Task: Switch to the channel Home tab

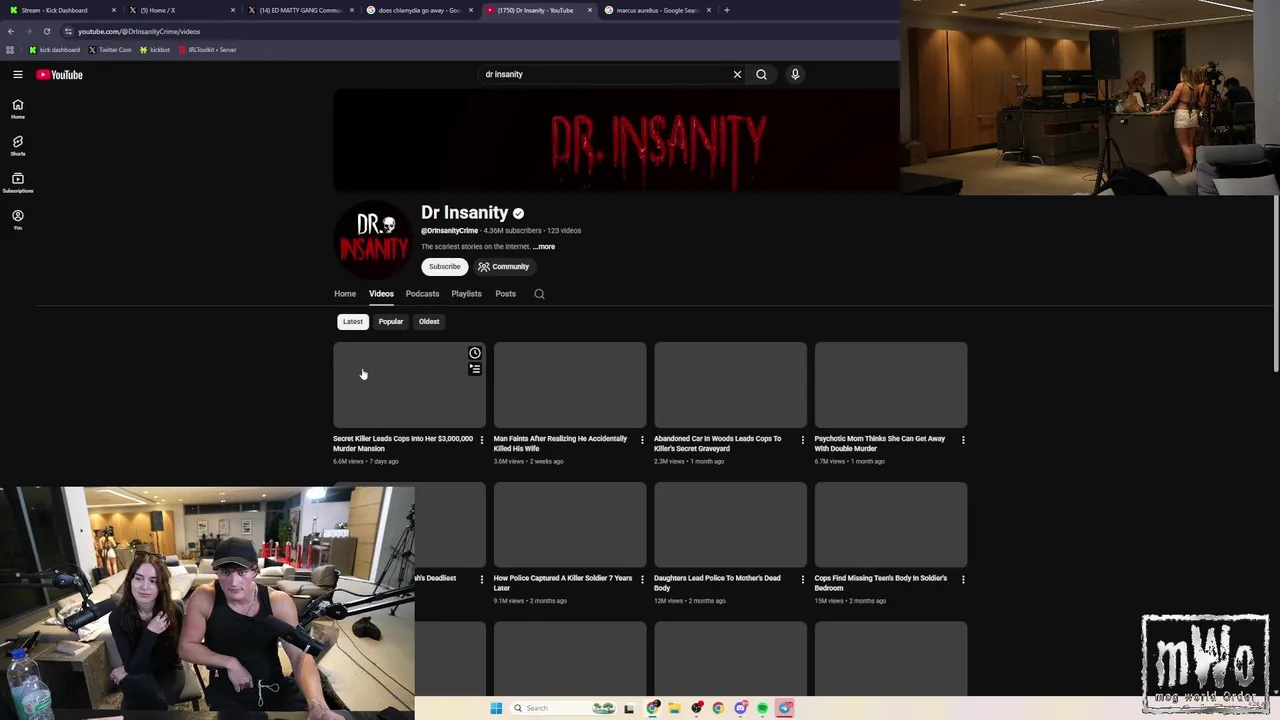Action: [x=345, y=294]
